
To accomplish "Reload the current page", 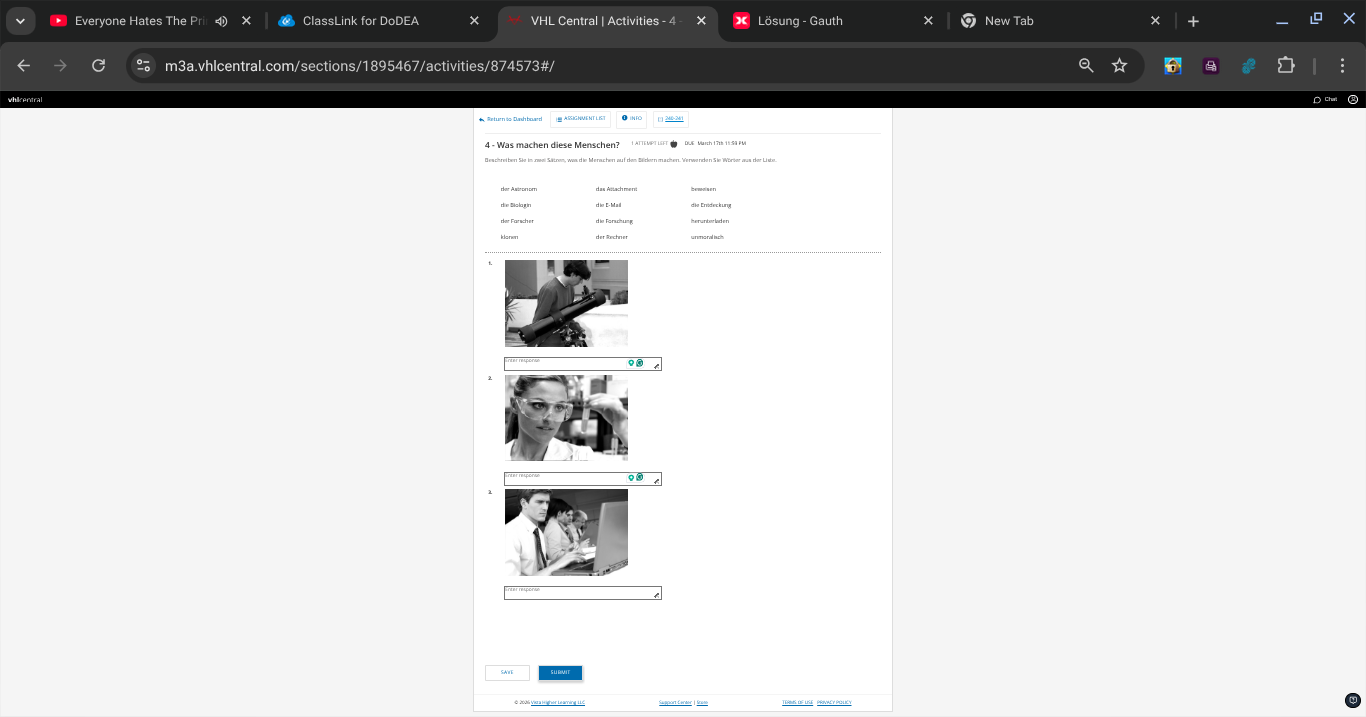I will pos(98,65).
